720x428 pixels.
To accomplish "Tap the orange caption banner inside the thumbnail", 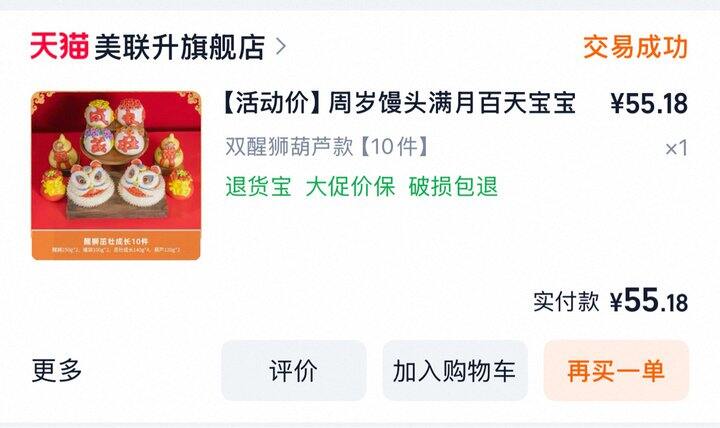I will click(116, 245).
